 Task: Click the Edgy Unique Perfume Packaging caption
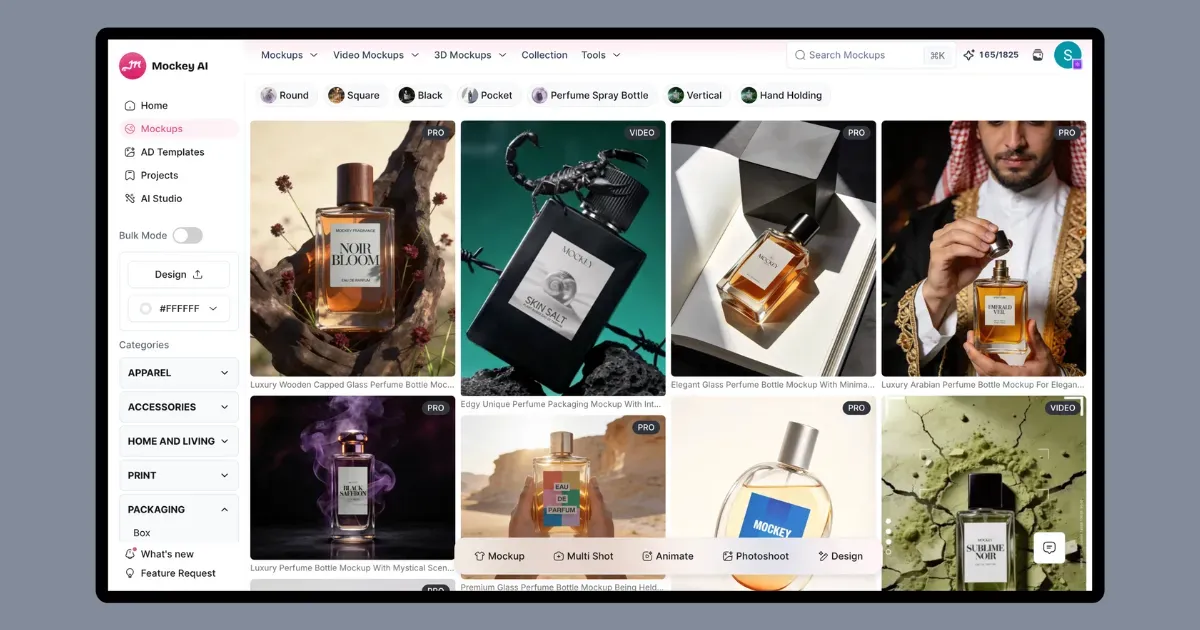click(563, 405)
